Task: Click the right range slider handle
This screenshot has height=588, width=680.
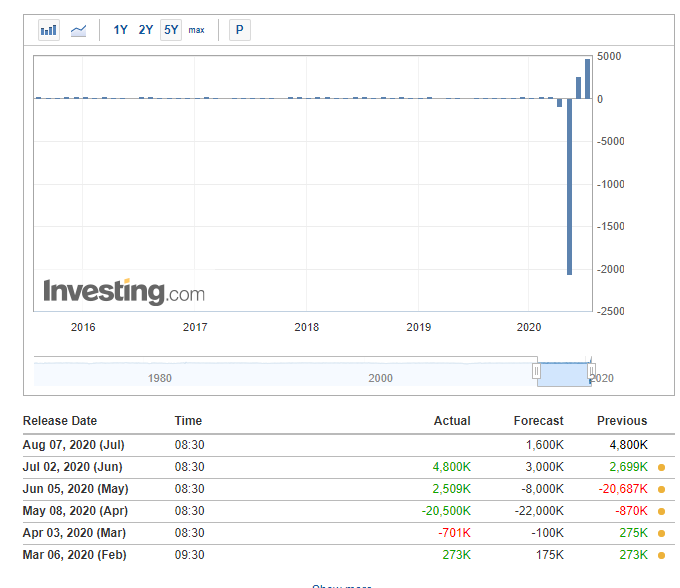Action: [591, 371]
